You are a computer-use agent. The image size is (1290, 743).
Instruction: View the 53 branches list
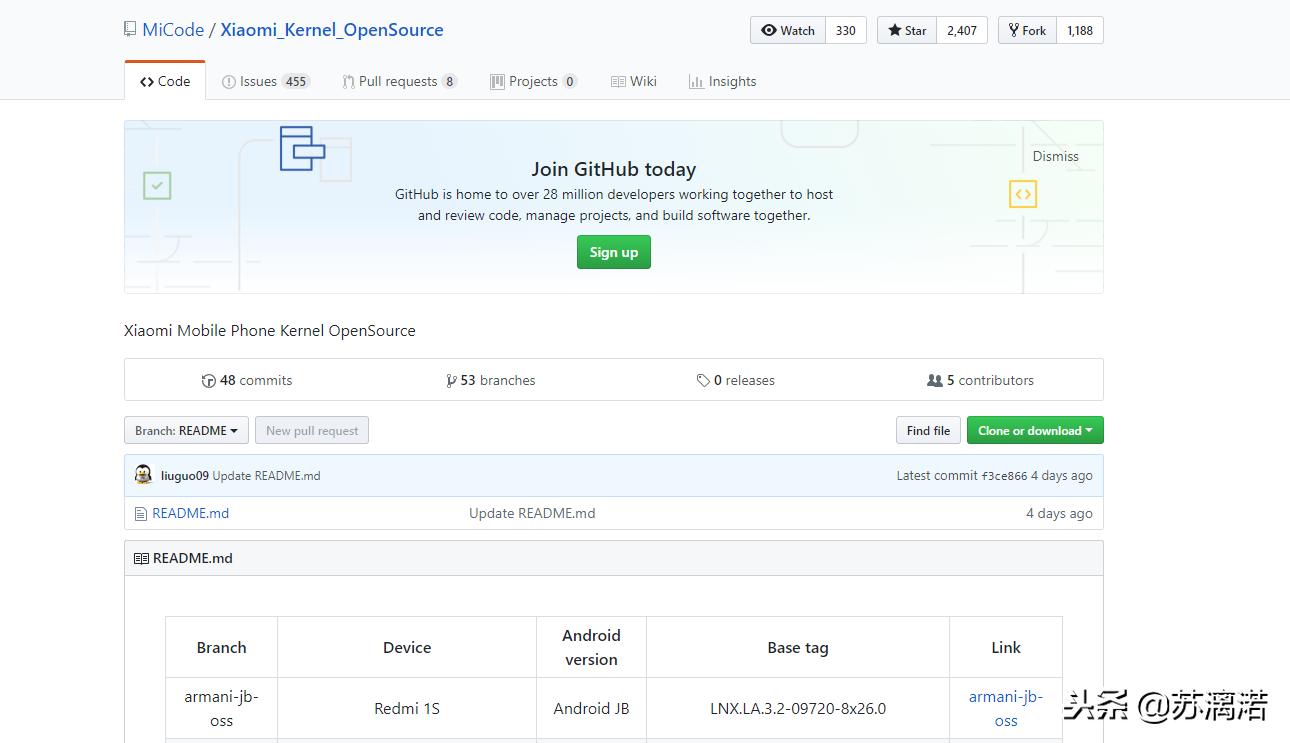coord(491,380)
